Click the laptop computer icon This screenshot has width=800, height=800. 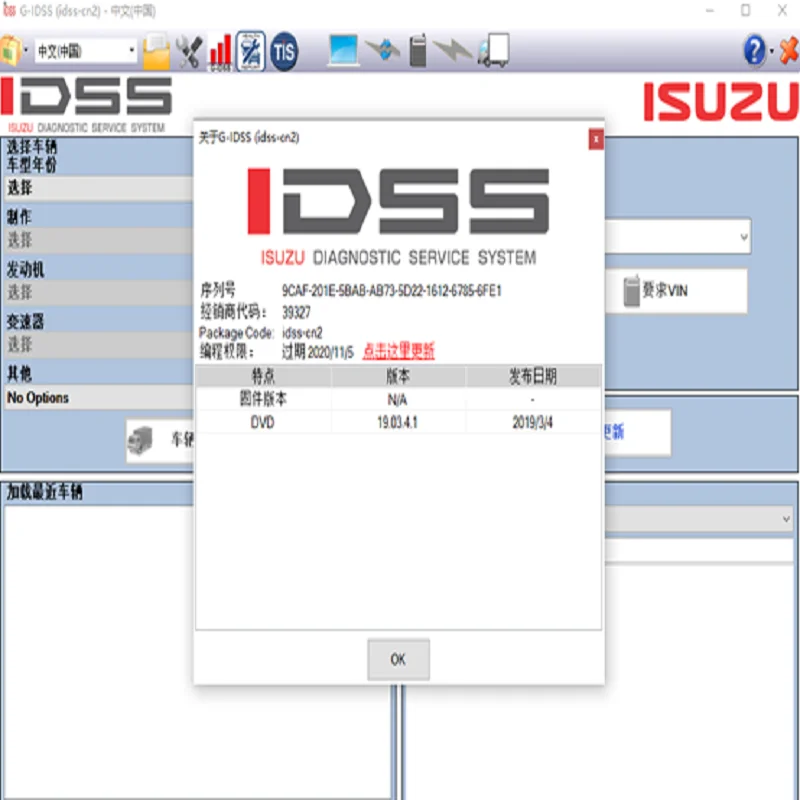coord(343,50)
